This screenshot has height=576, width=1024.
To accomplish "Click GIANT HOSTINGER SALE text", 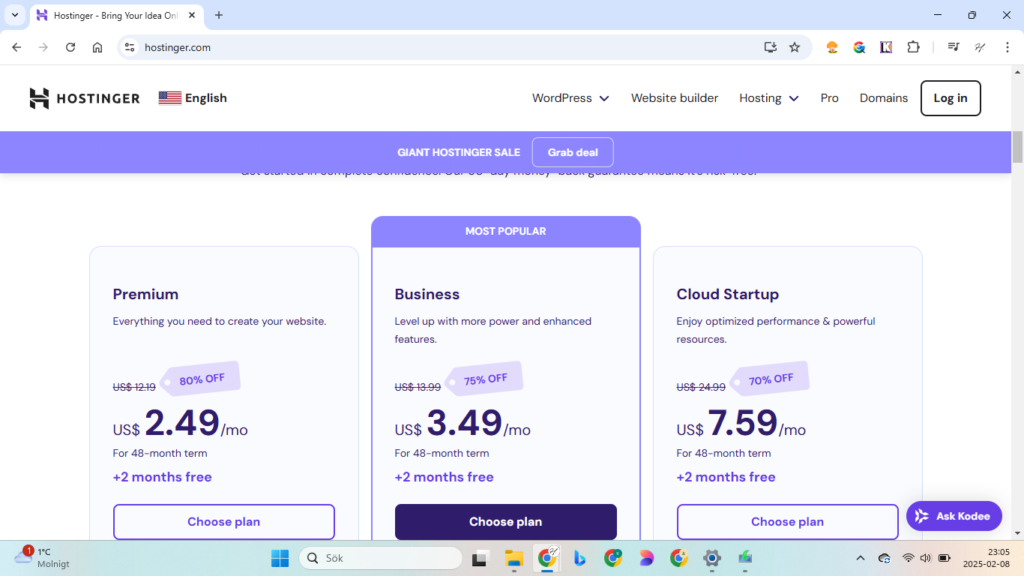I will click(x=458, y=152).
